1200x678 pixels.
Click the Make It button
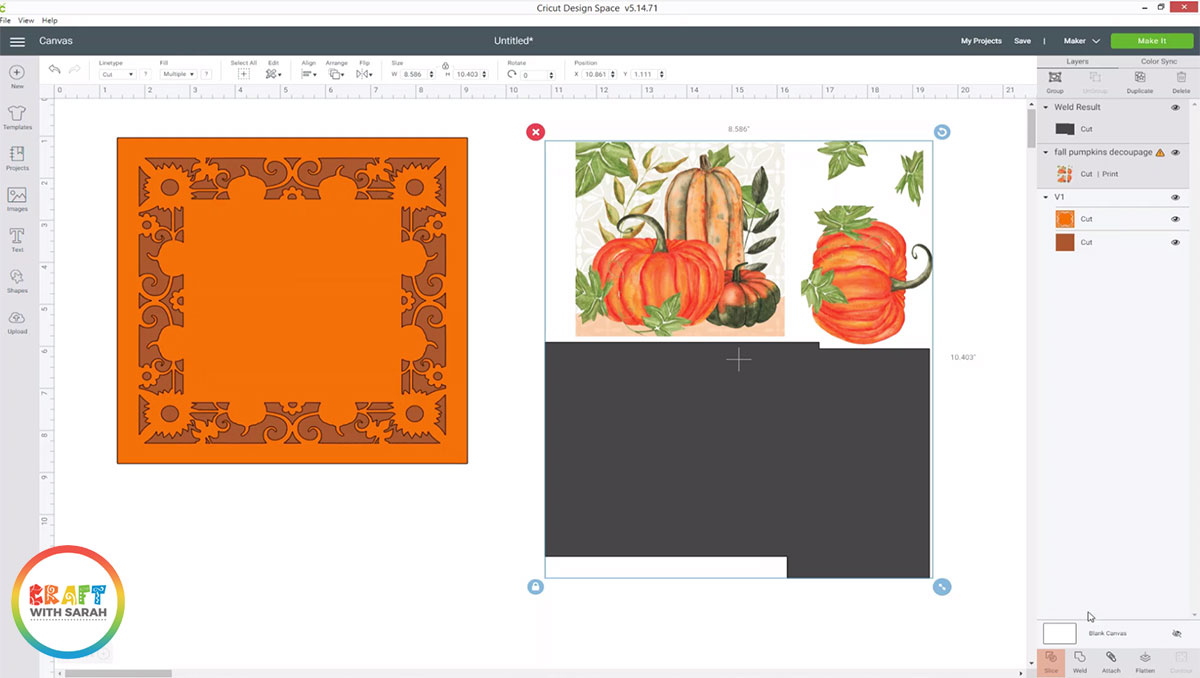click(x=1151, y=41)
